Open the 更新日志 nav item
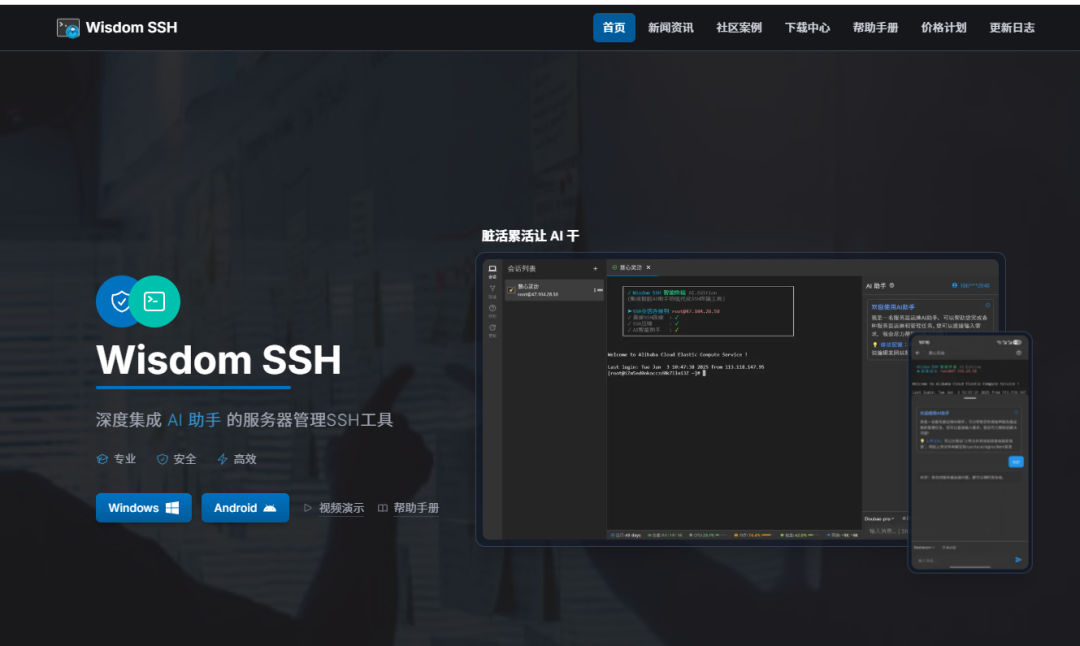The height and width of the screenshot is (646, 1080). [1012, 28]
